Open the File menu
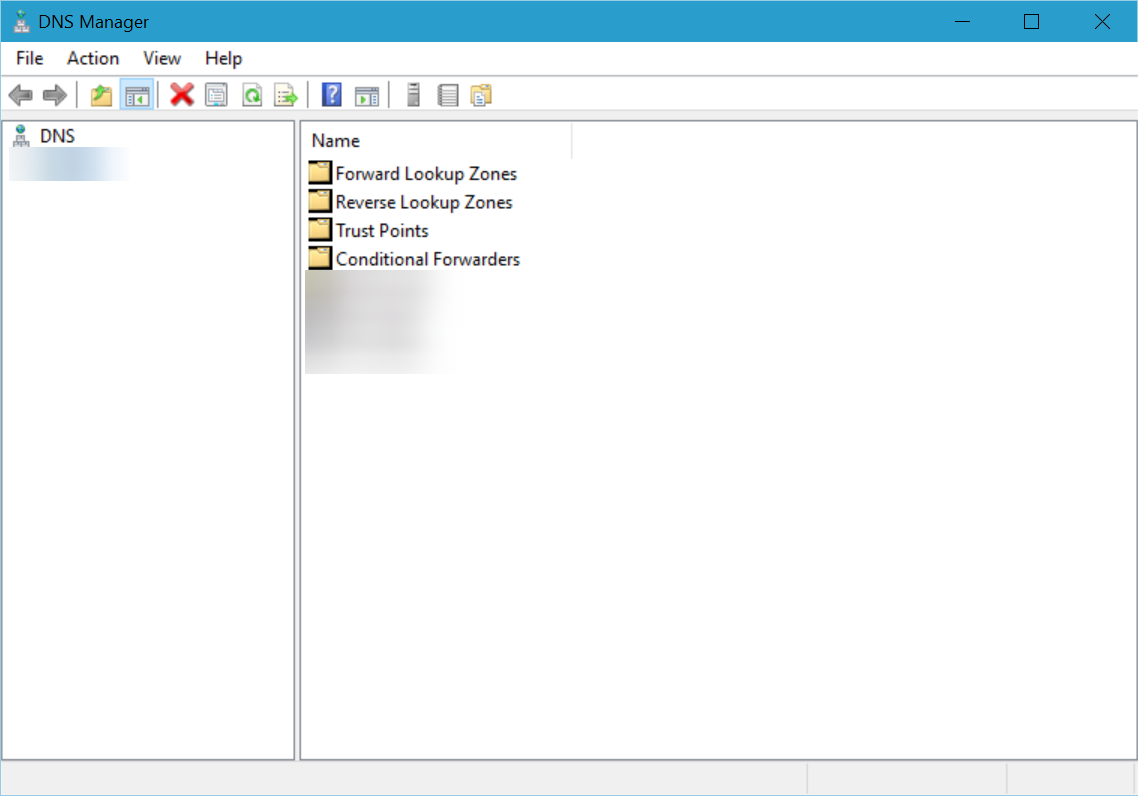The height and width of the screenshot is (796, 1138). pos(30,58)
